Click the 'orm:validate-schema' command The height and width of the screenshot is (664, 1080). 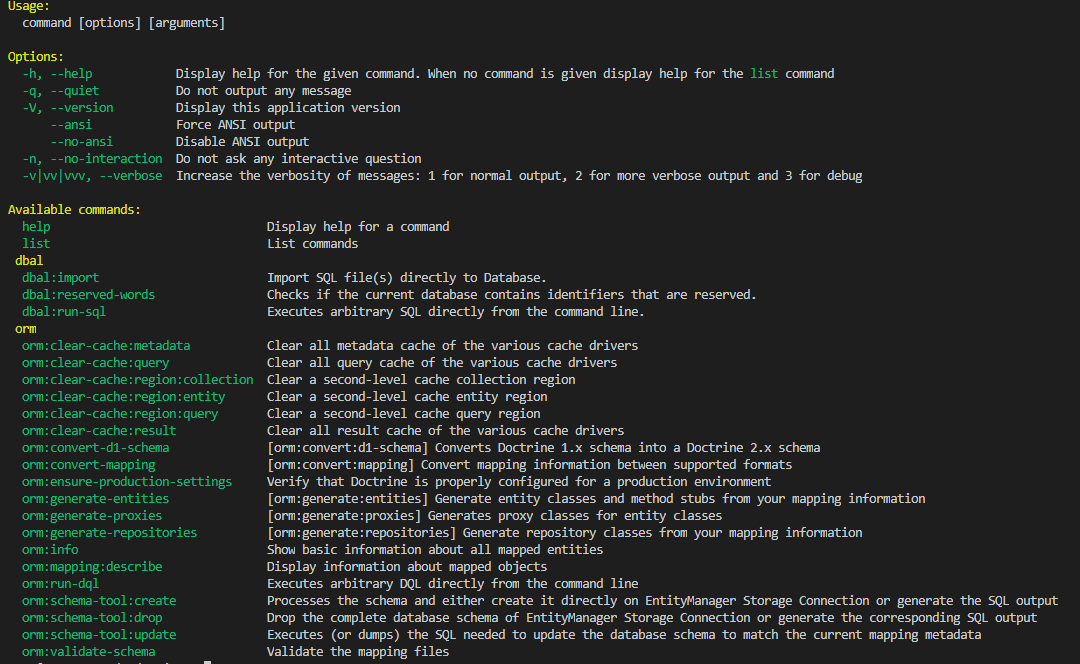(x=88, y=652)
